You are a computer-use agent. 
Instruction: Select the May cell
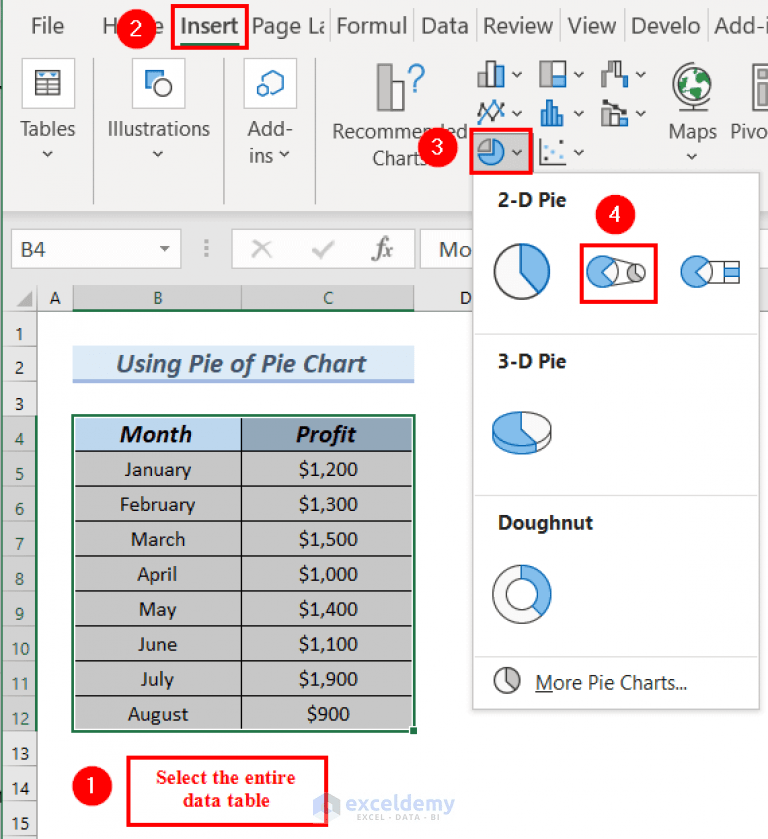[157, 609]
